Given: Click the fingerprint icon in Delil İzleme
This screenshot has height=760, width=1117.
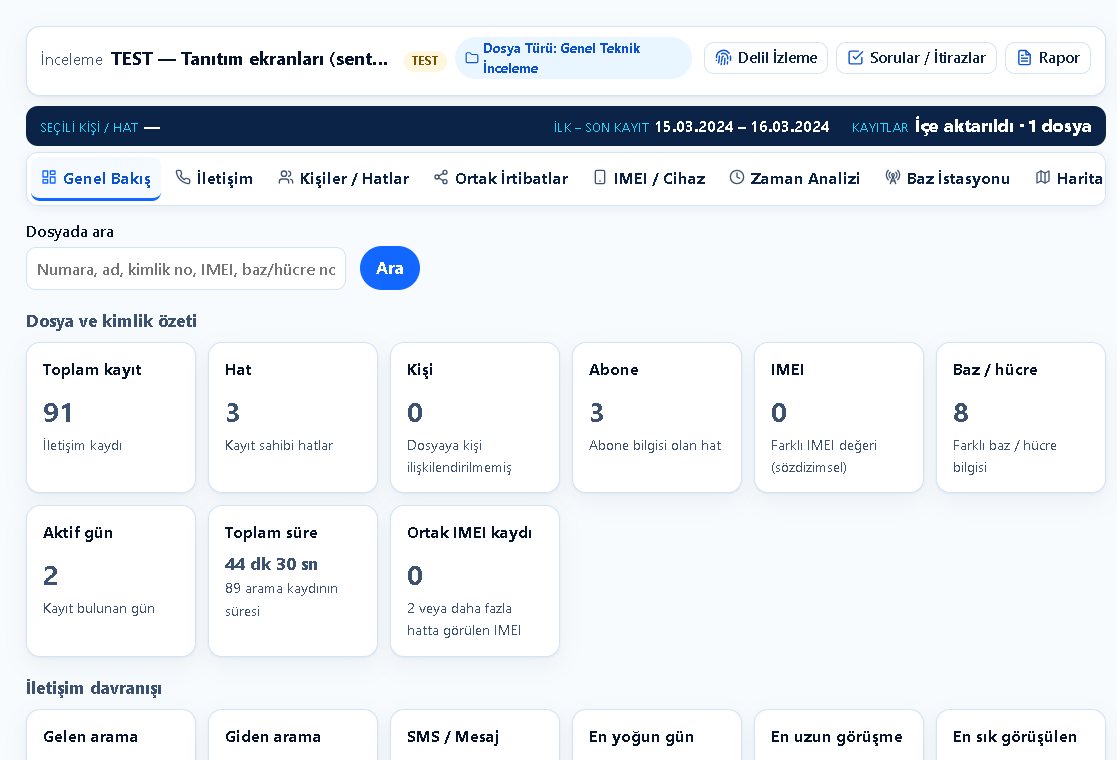Looking at the screenshot, I should 723,58.
